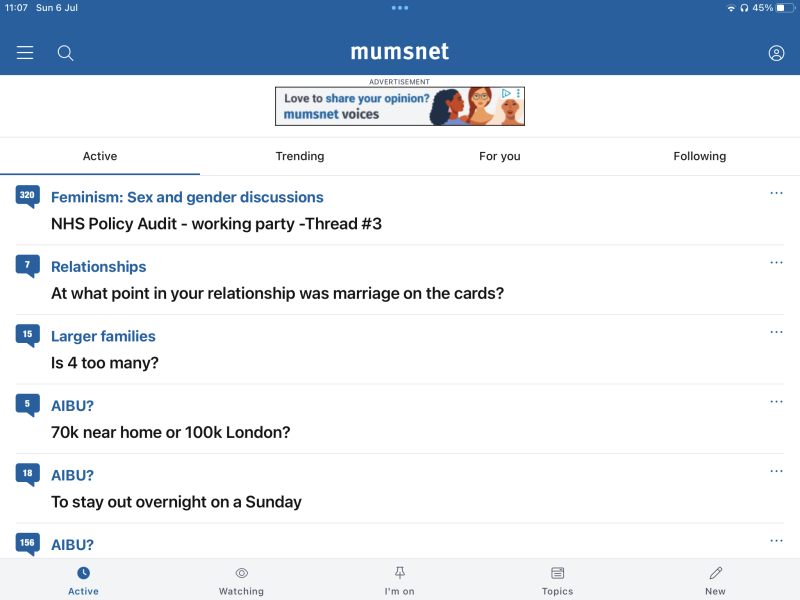
Task: Open the user profile icon
Action: 776,53
